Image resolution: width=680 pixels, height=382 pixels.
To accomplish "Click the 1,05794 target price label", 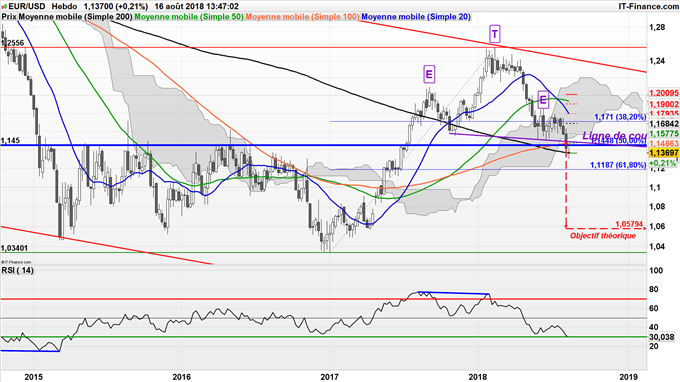I will [x=629, y=224].
